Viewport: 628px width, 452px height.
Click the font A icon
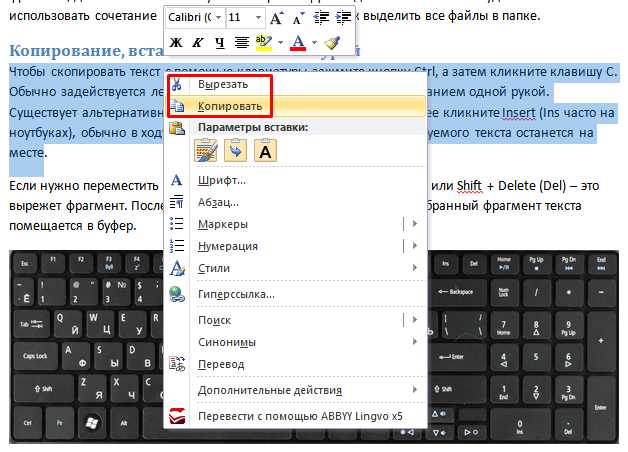coord(177,181)
